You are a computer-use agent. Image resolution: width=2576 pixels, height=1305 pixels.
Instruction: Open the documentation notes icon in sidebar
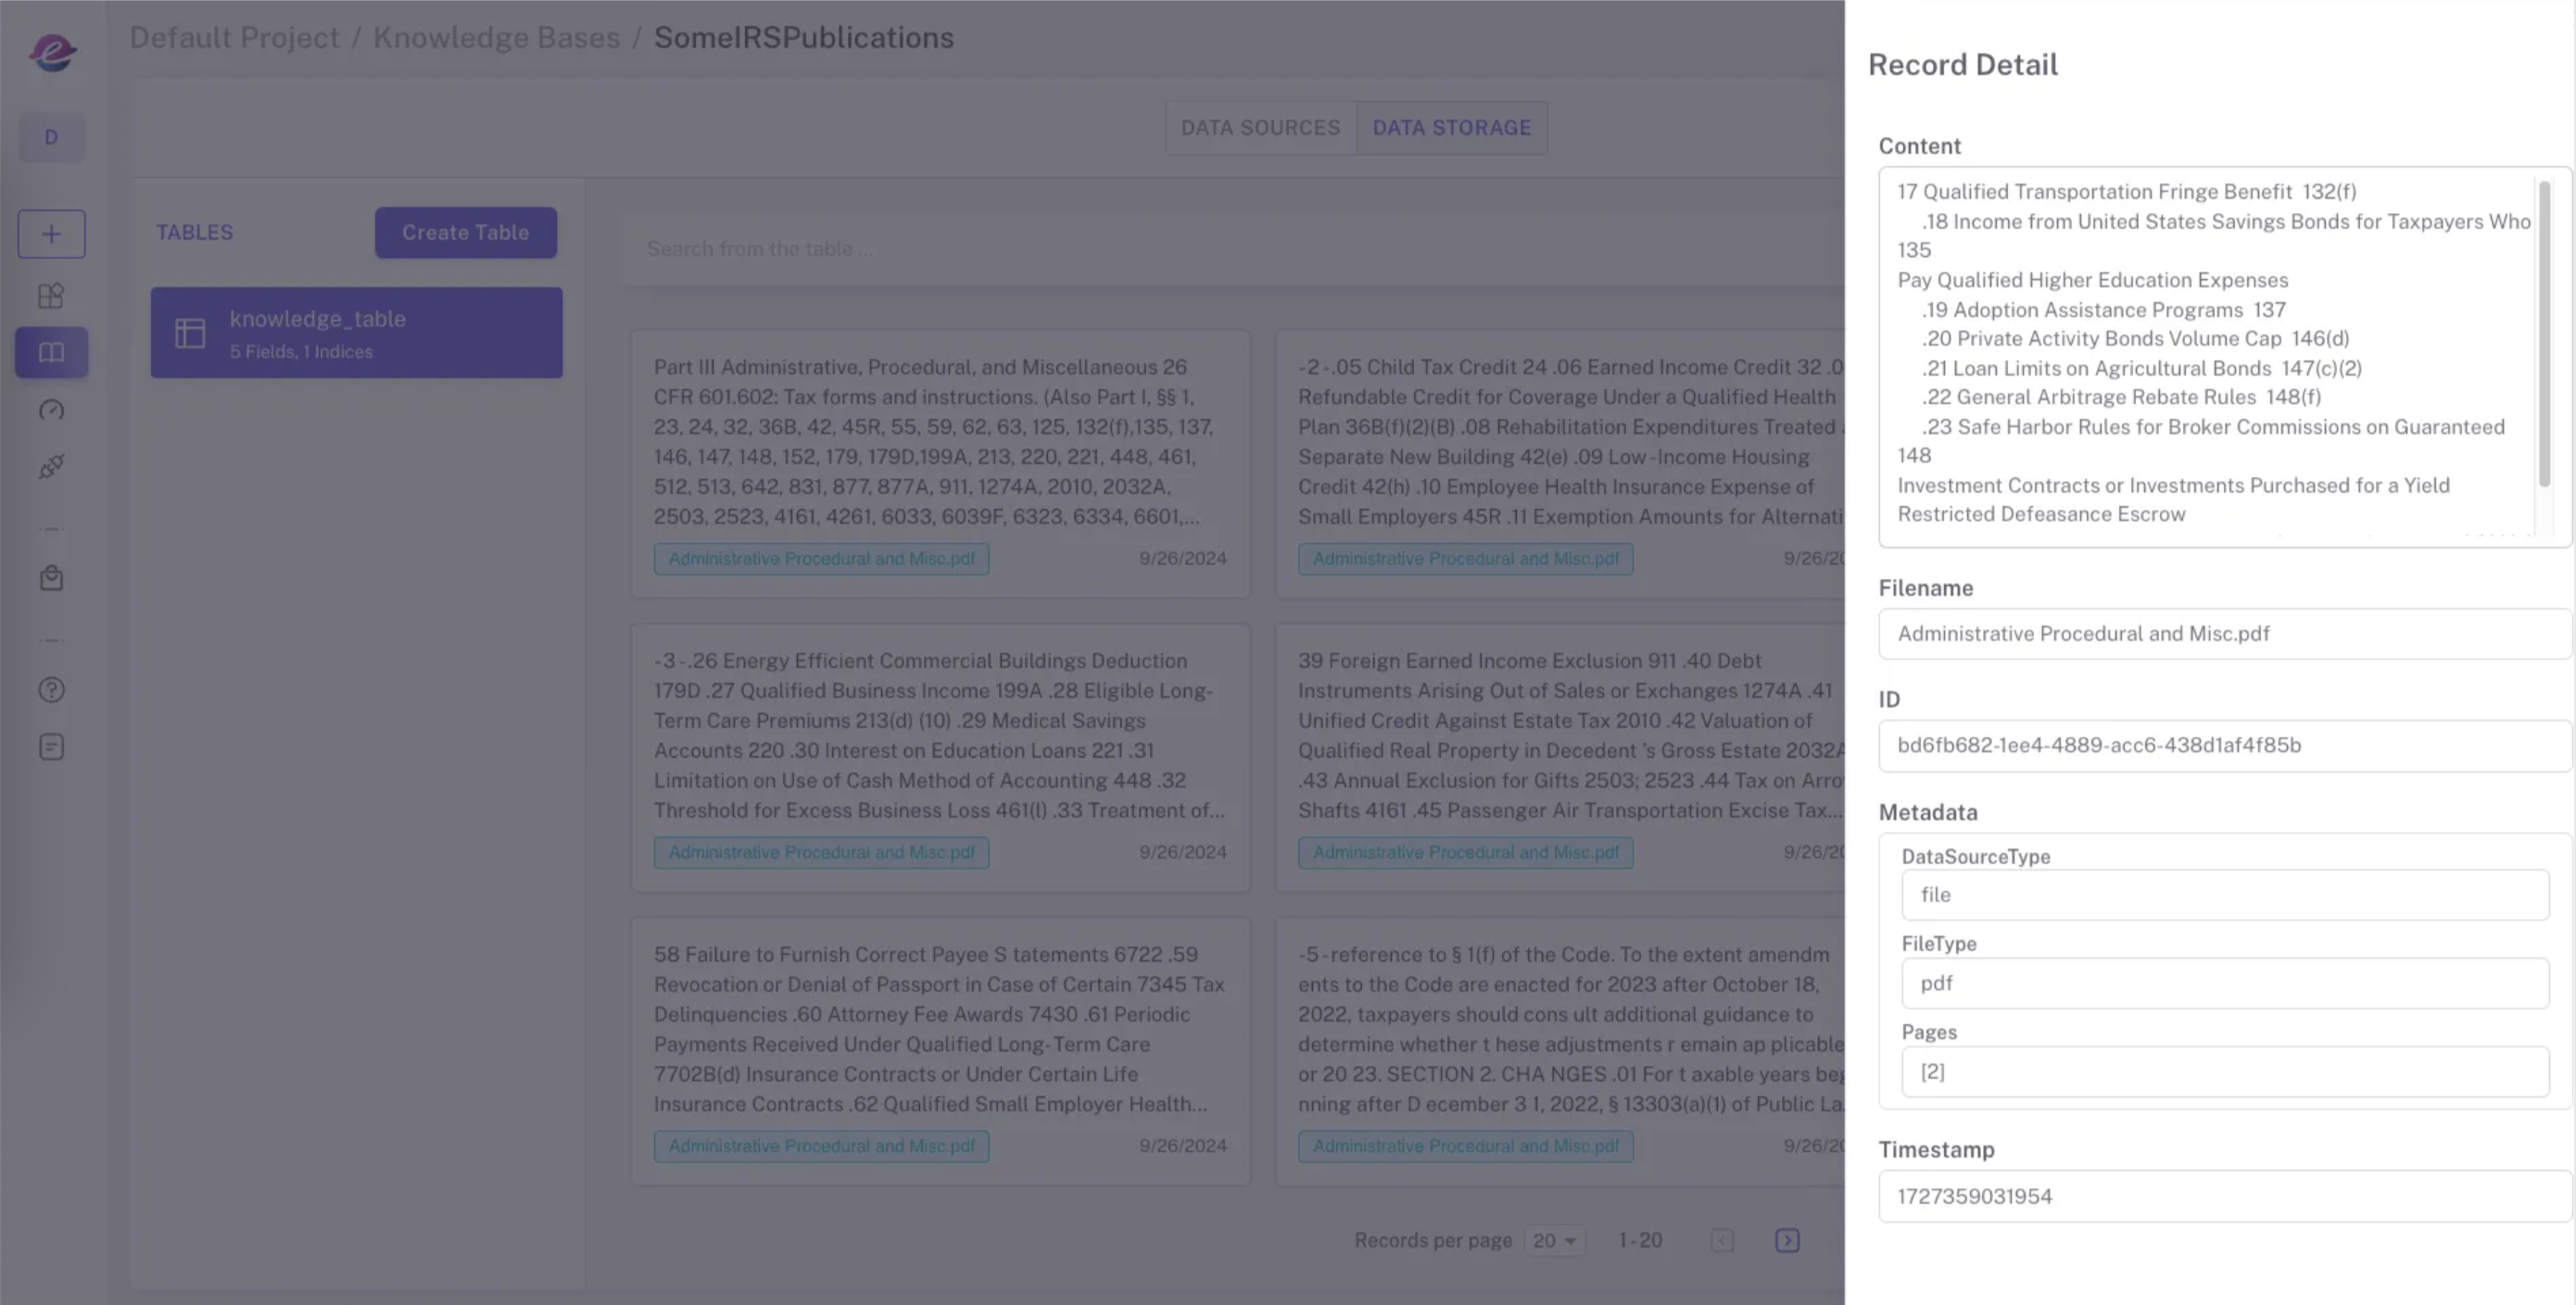51,747
